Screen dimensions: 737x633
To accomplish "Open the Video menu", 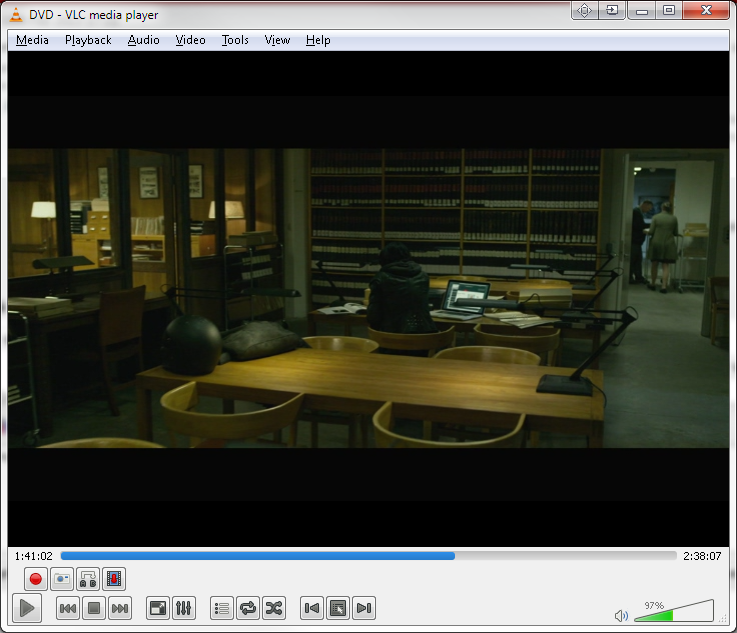I will [190, 40].
